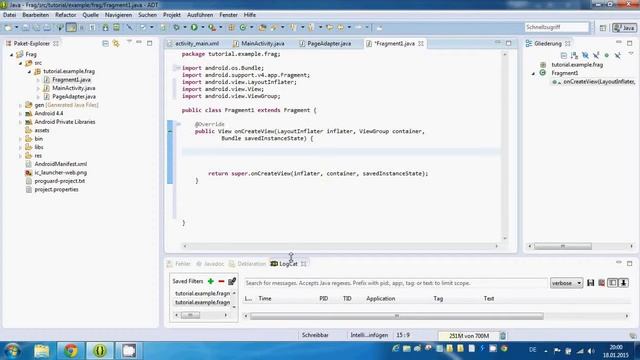Click the Open Type folder toolbar icon

[262, 27]
